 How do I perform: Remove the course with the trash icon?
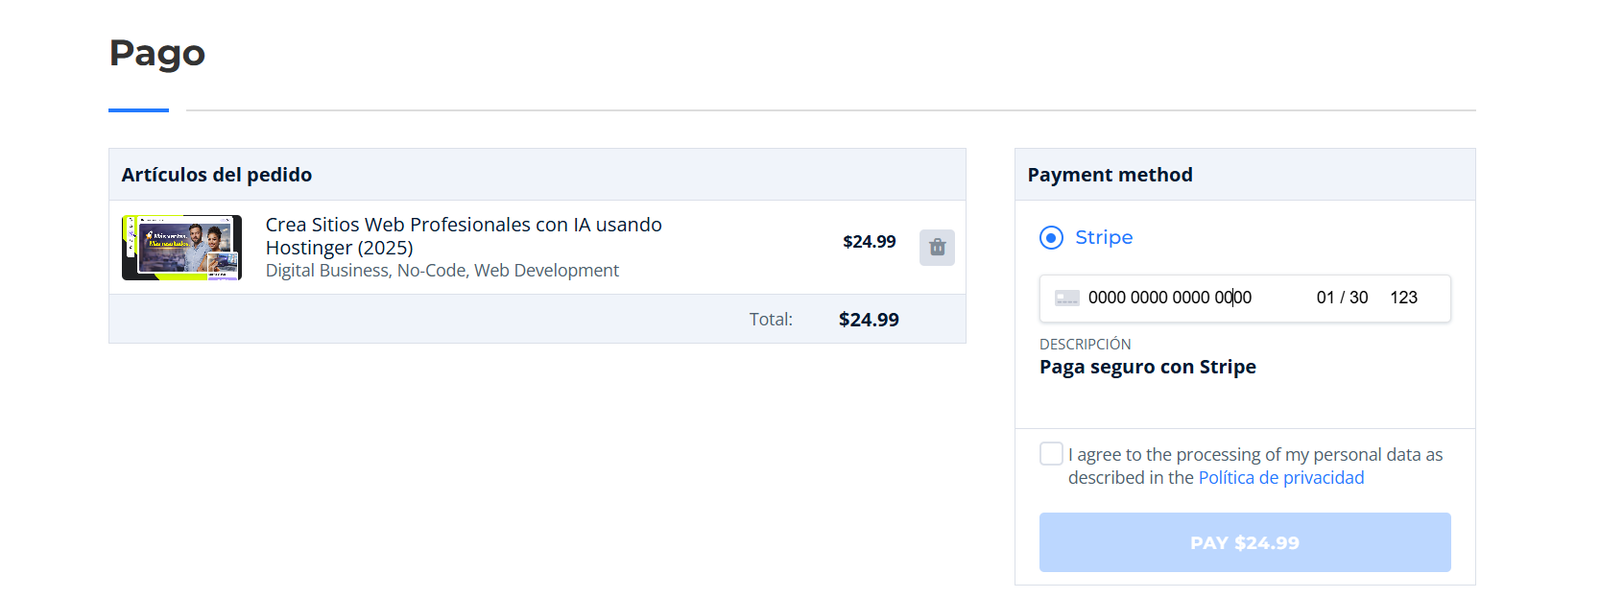(936, 247)
